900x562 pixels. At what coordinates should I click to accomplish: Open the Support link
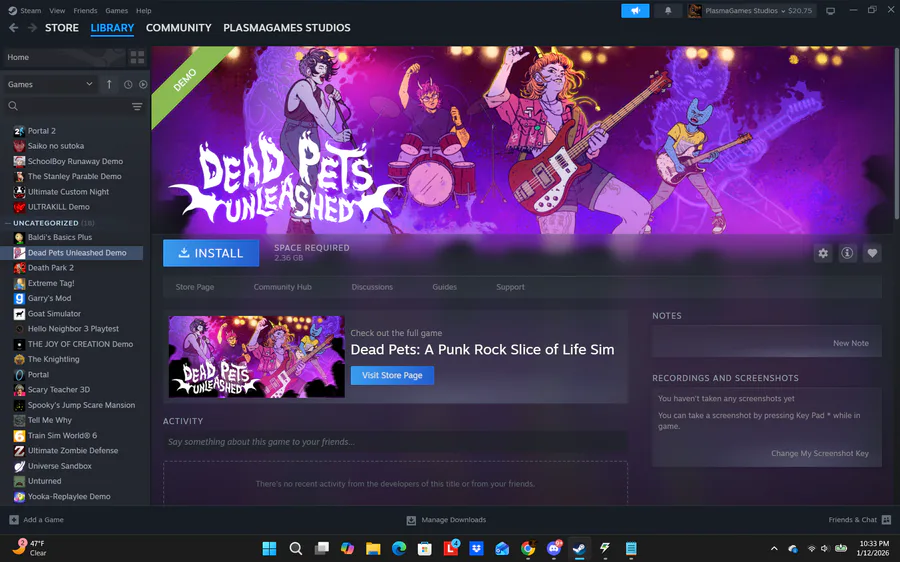(510, 287)
